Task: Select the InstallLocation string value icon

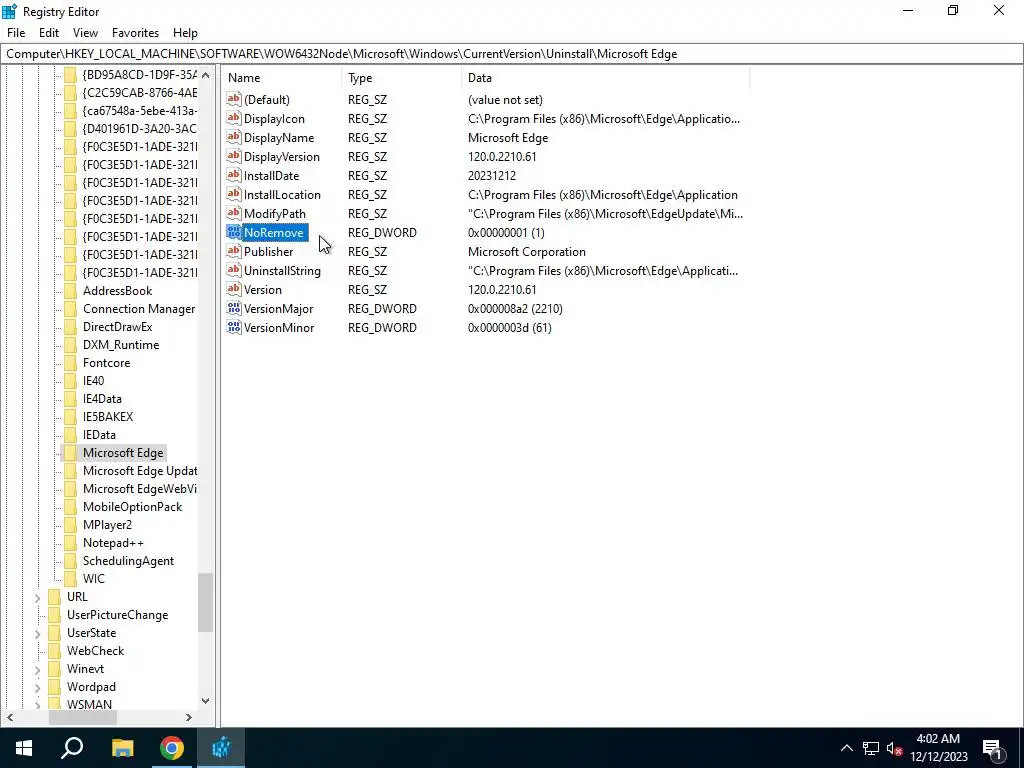Action: 234,194
